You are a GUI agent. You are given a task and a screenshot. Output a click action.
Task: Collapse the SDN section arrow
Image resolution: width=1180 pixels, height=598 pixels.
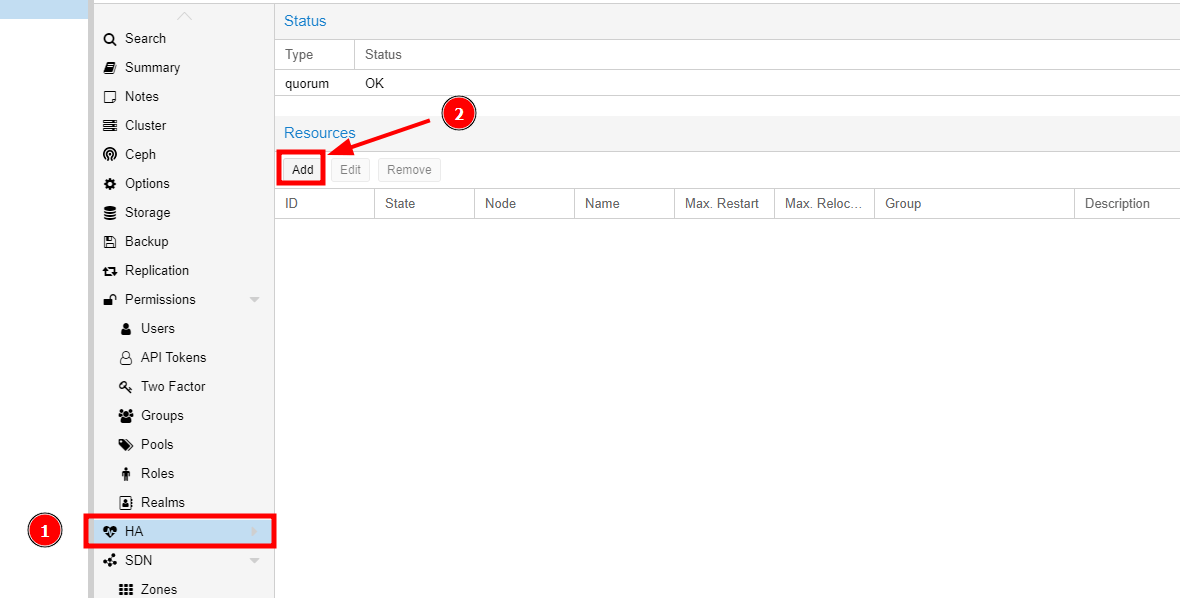[254, 561]
